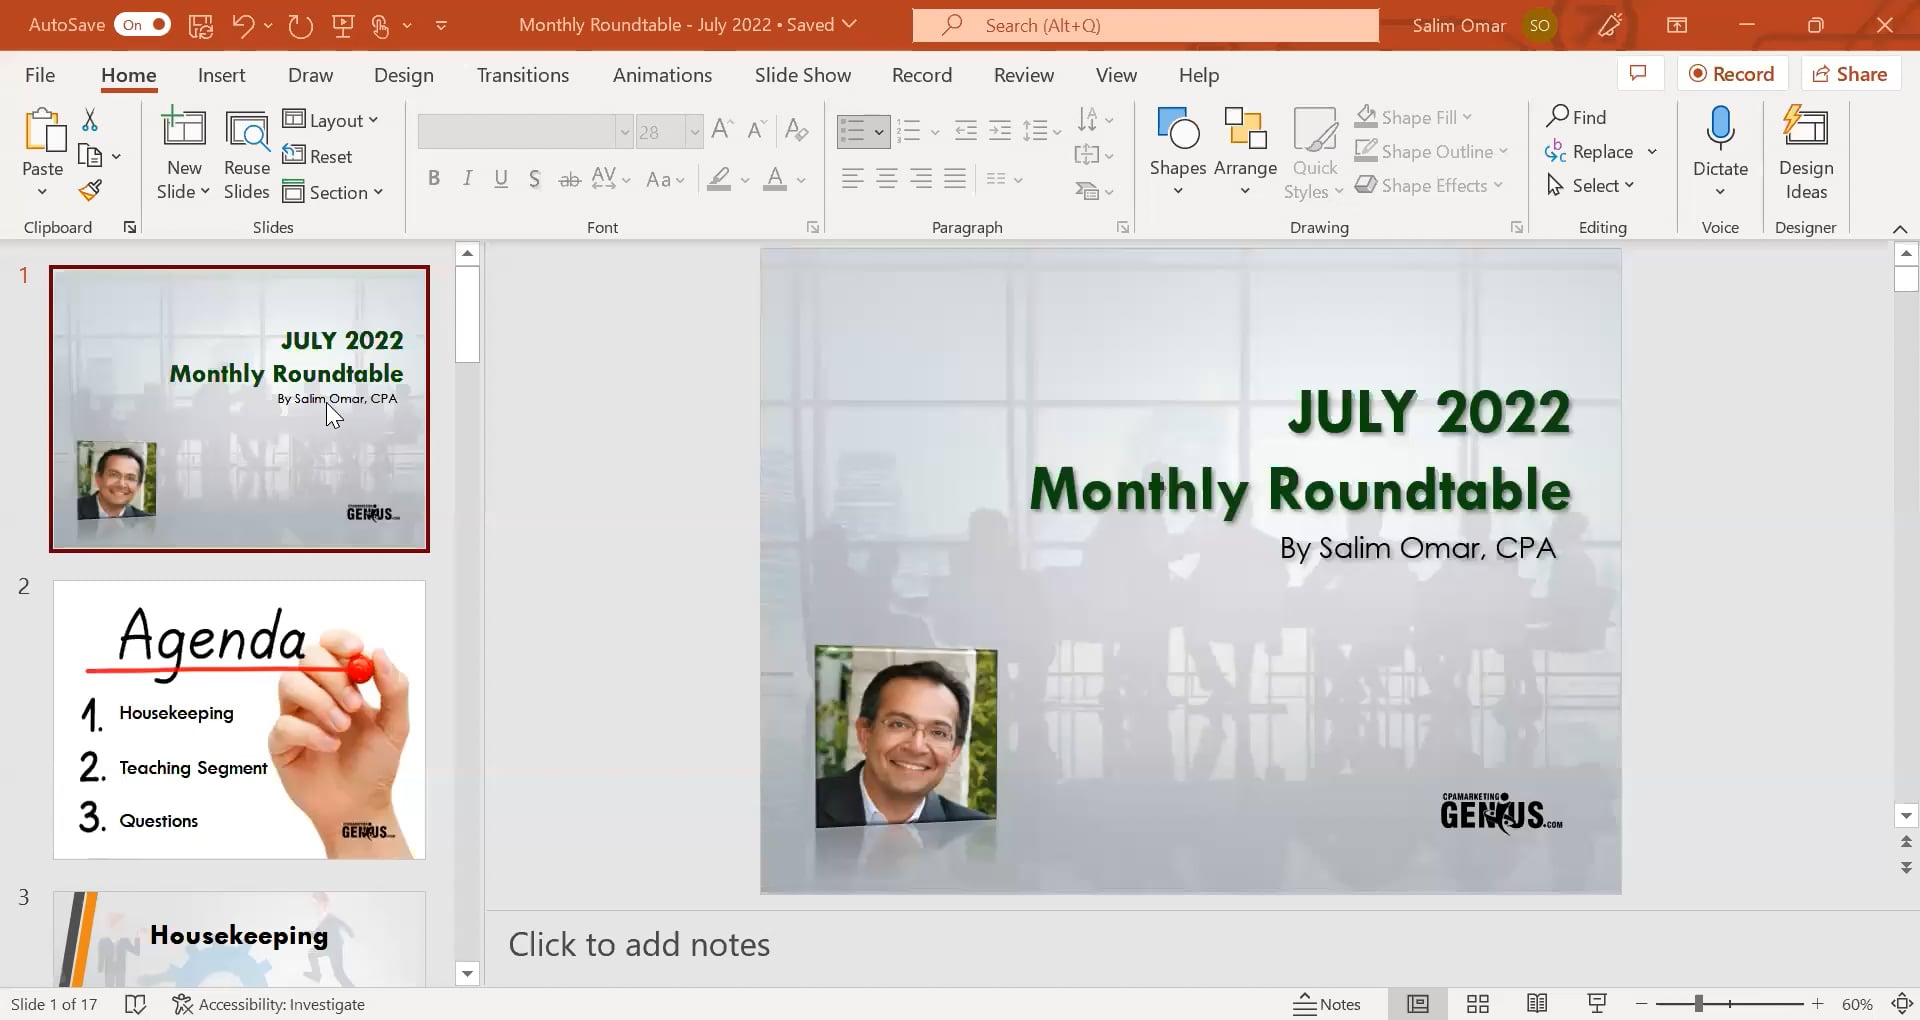Start a Record session
This screenshot has height=1020, width=1920.
coord(1732,73)
